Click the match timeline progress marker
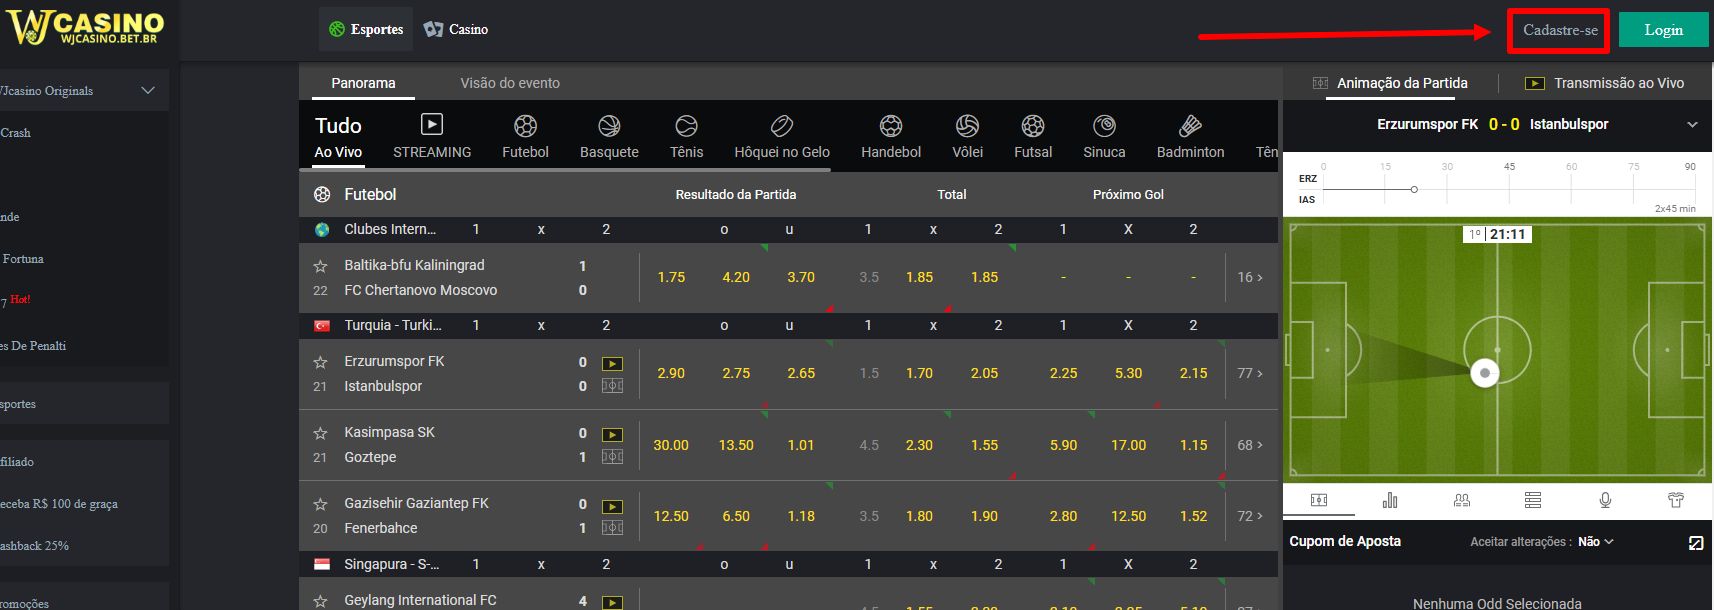 pos(1414,189)
